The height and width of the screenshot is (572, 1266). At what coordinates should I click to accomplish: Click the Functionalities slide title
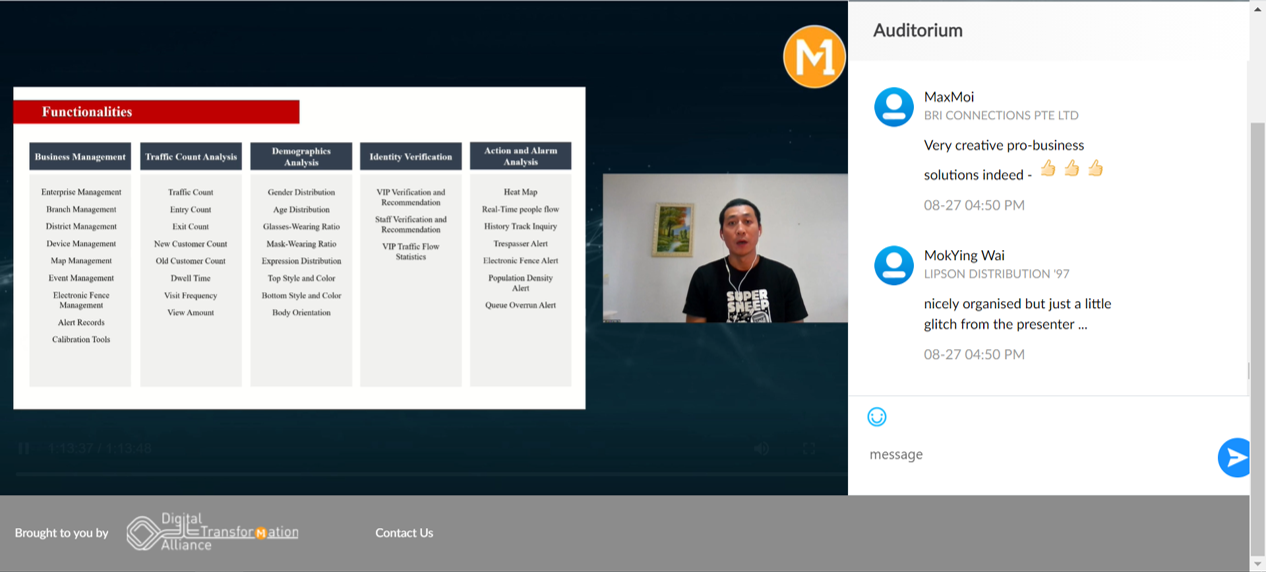click(x=87, y=112)
